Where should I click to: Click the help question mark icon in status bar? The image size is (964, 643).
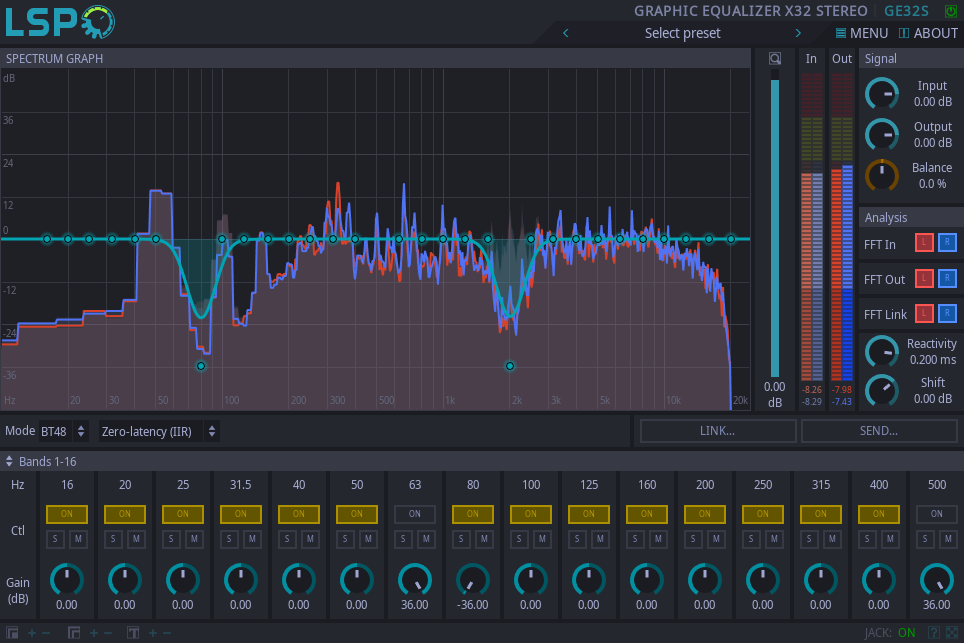click(x=933, y=632)
